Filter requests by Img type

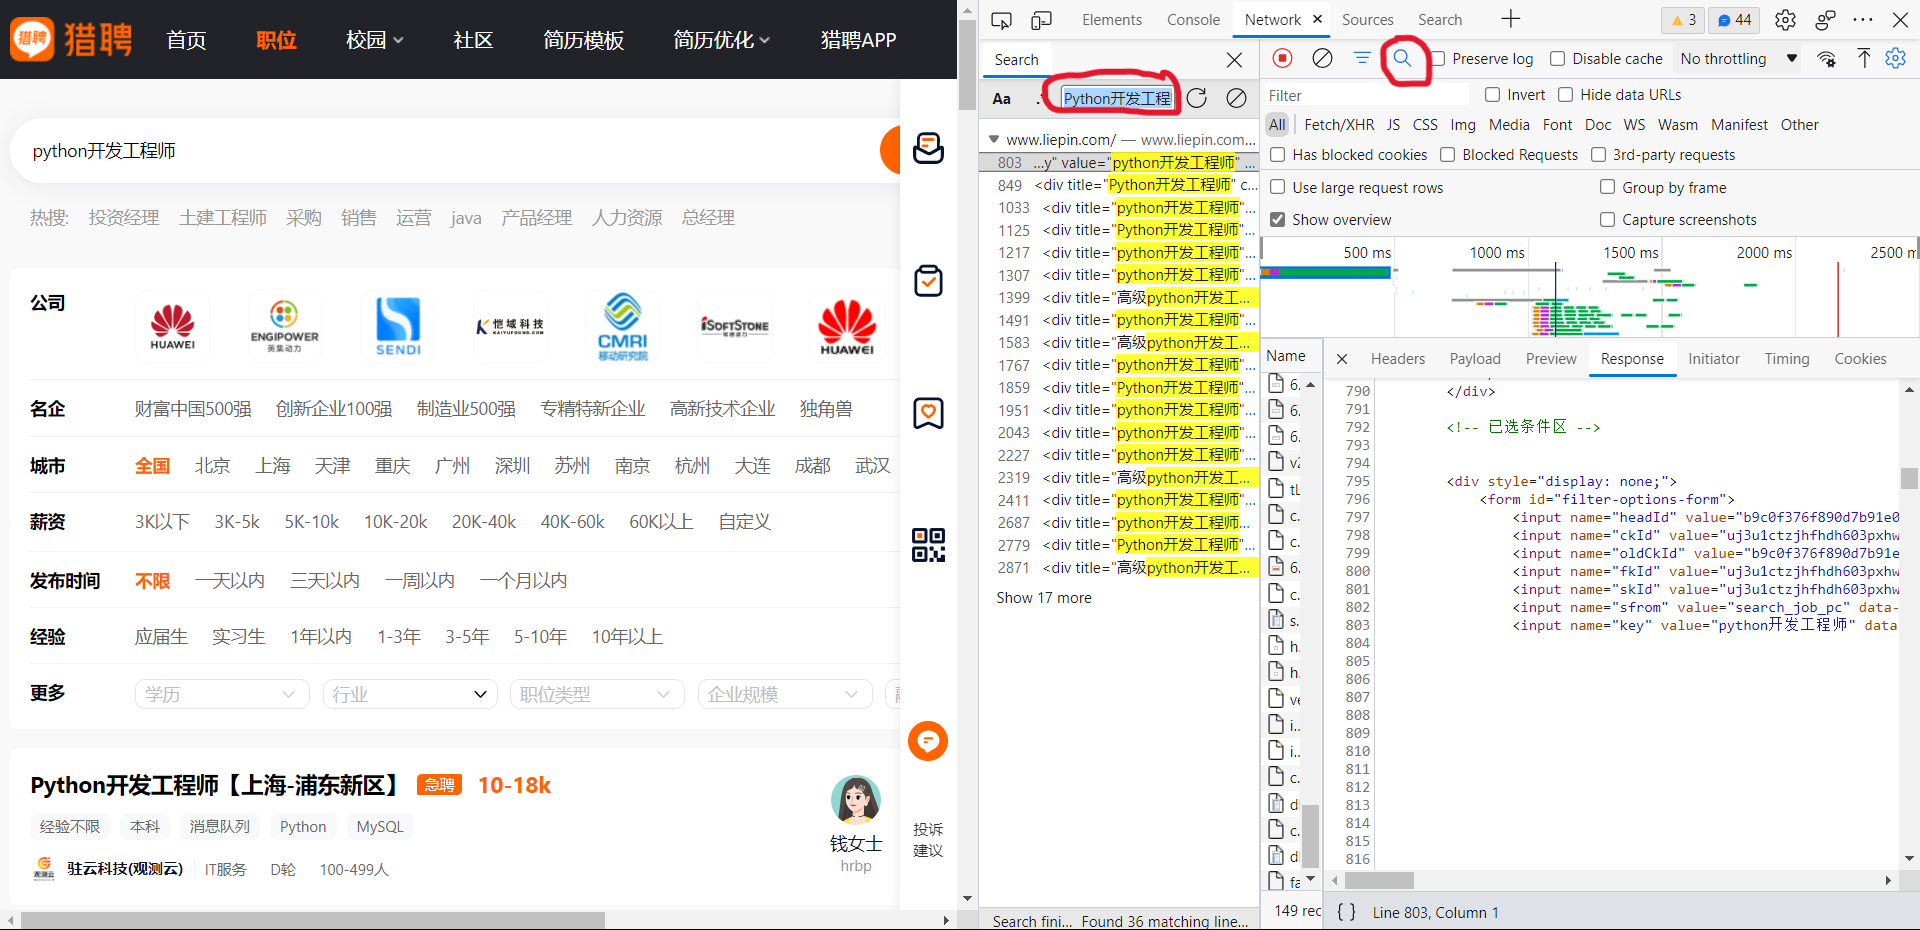(1463, 125)
